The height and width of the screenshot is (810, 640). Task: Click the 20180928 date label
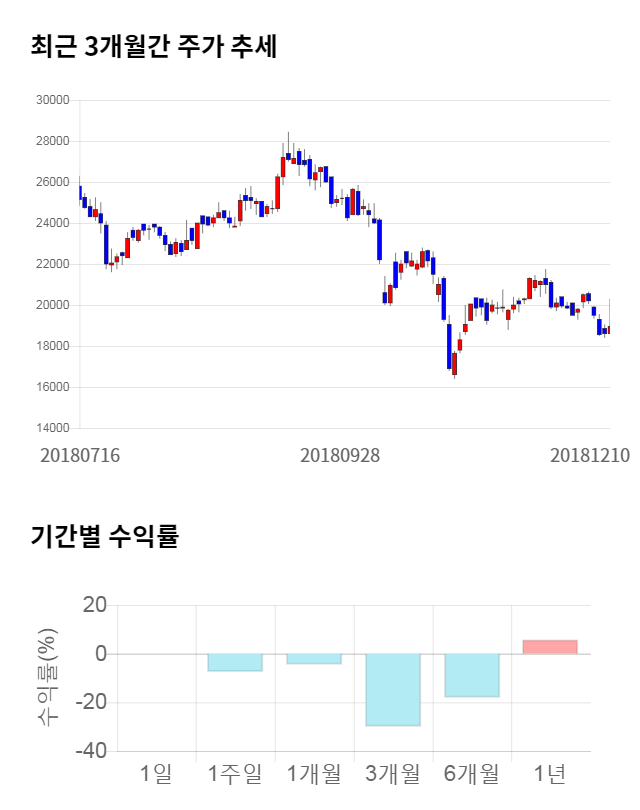[340, 455]
